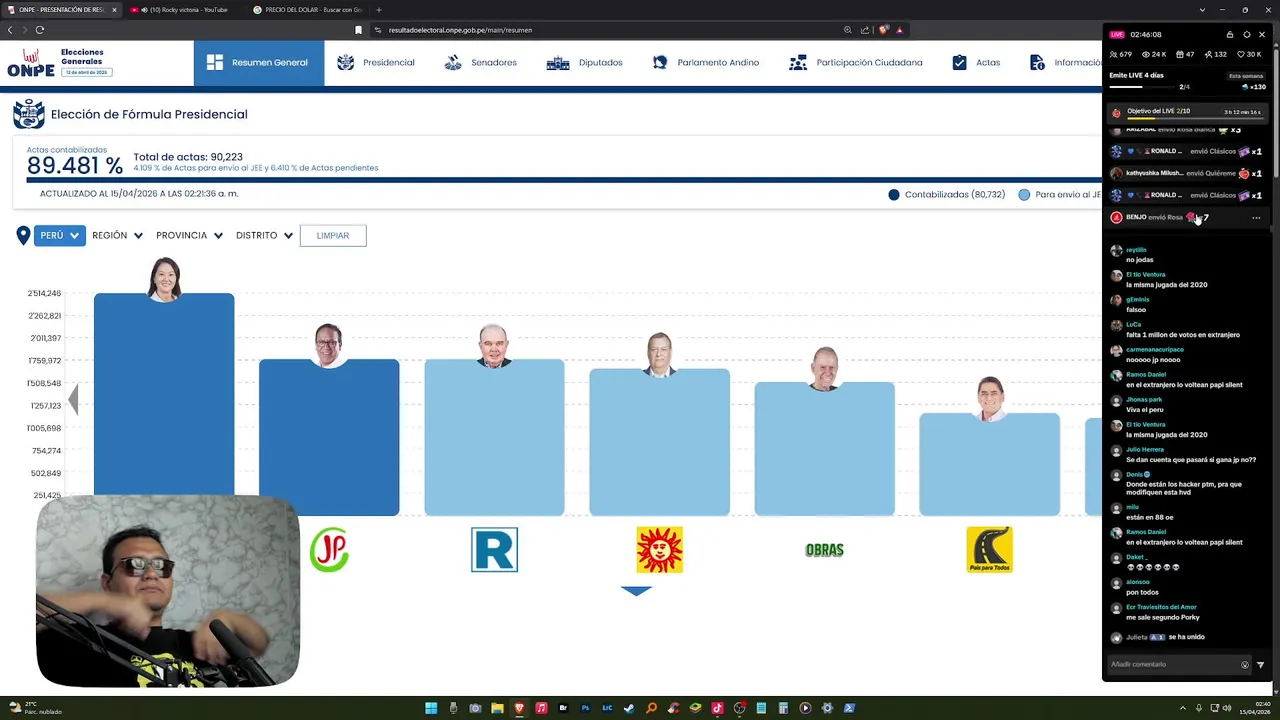Click the taskbar weather widget

click(x=36, y=708)
